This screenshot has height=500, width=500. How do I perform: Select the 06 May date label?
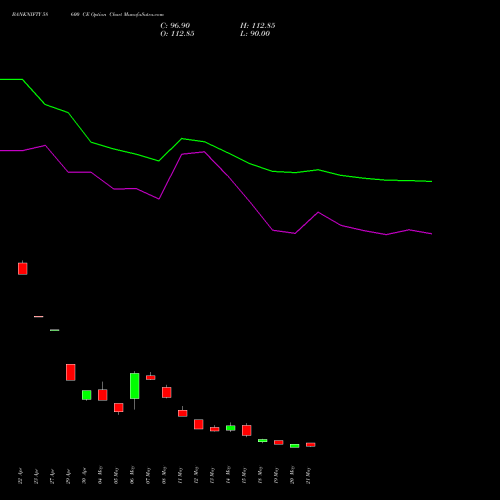tap(133, 475)
